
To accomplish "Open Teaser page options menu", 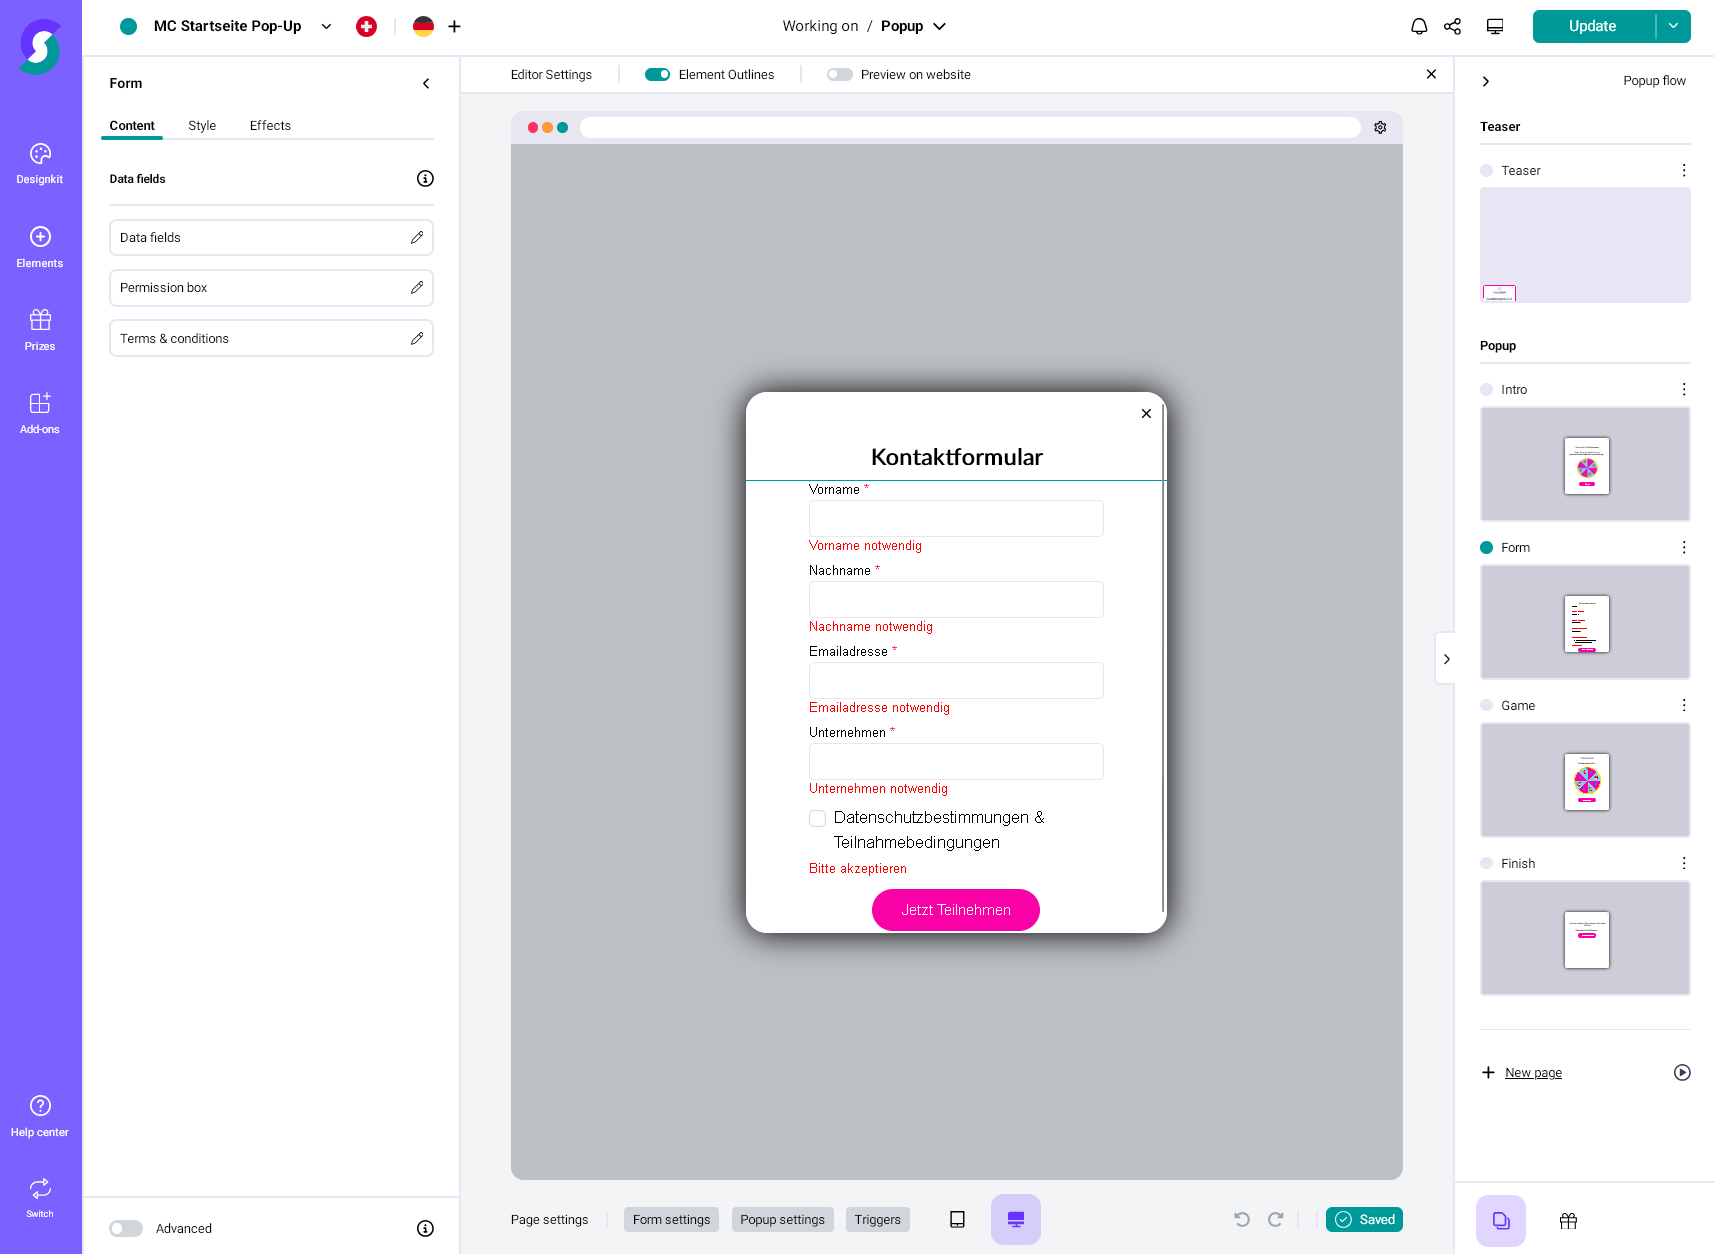I will (x=1684, y=171).
